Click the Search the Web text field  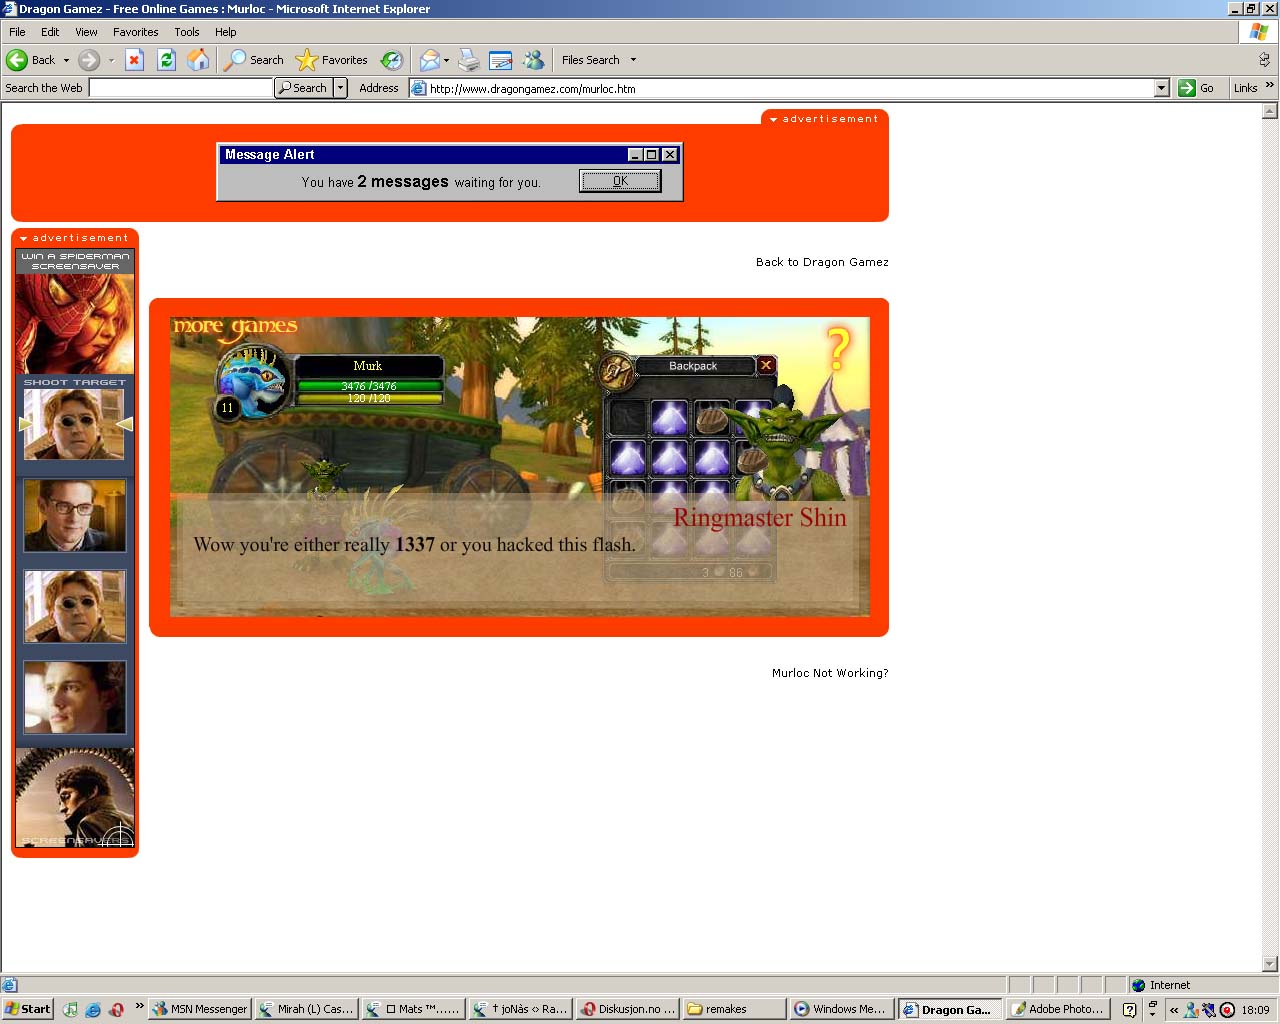[181, 88]
